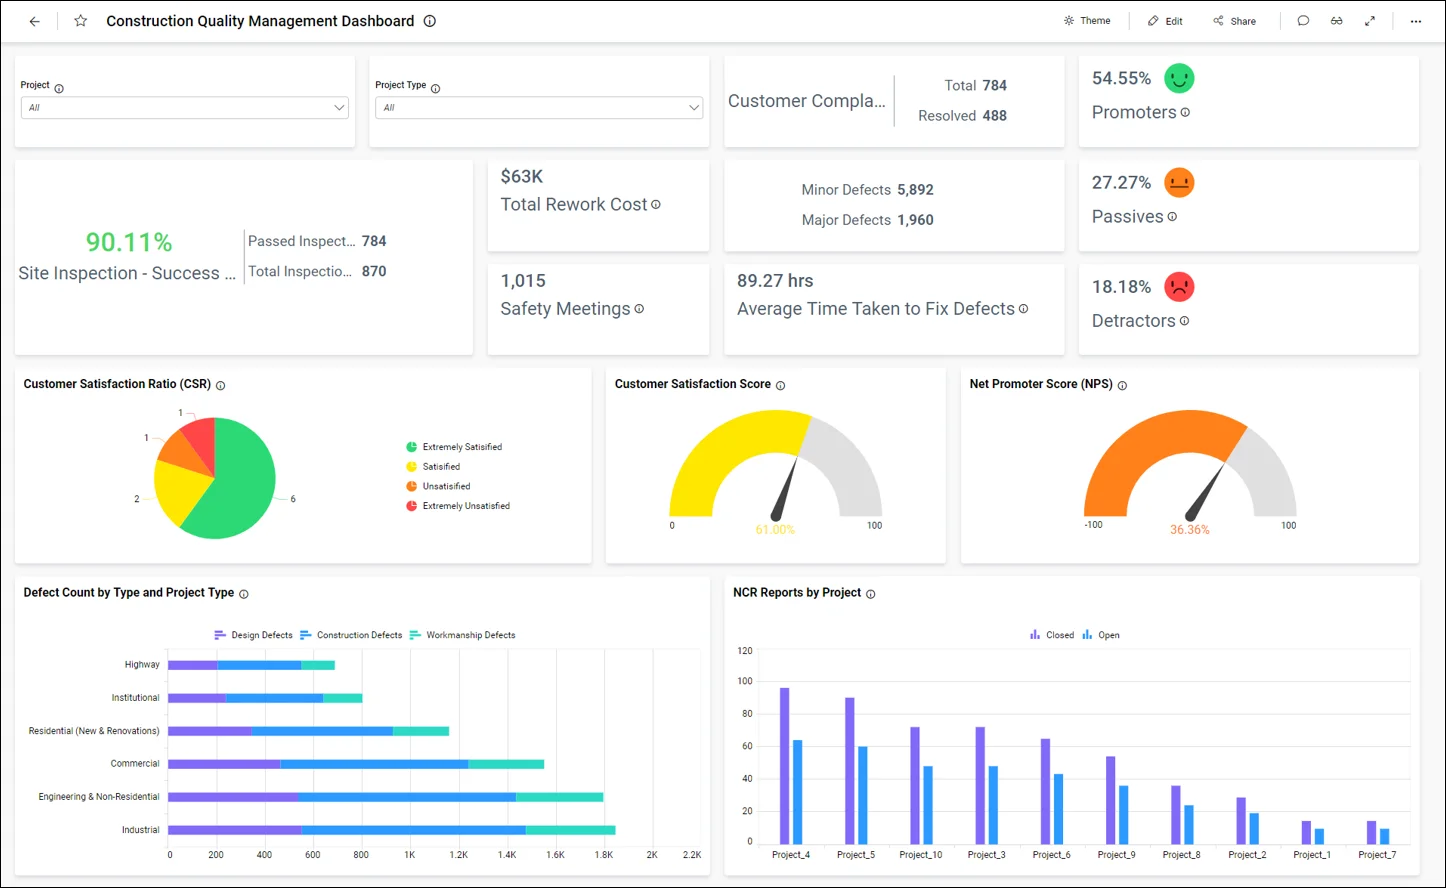Toggle the Extremely Satisfied legend item
Screen dimensions: 1446x888
point(454,447)
